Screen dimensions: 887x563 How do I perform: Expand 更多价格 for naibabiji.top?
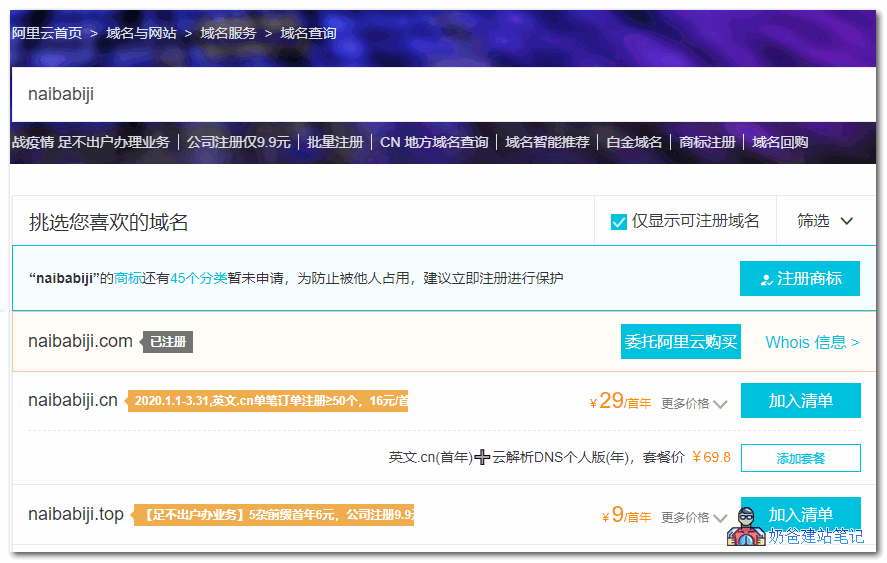[694, 518]
